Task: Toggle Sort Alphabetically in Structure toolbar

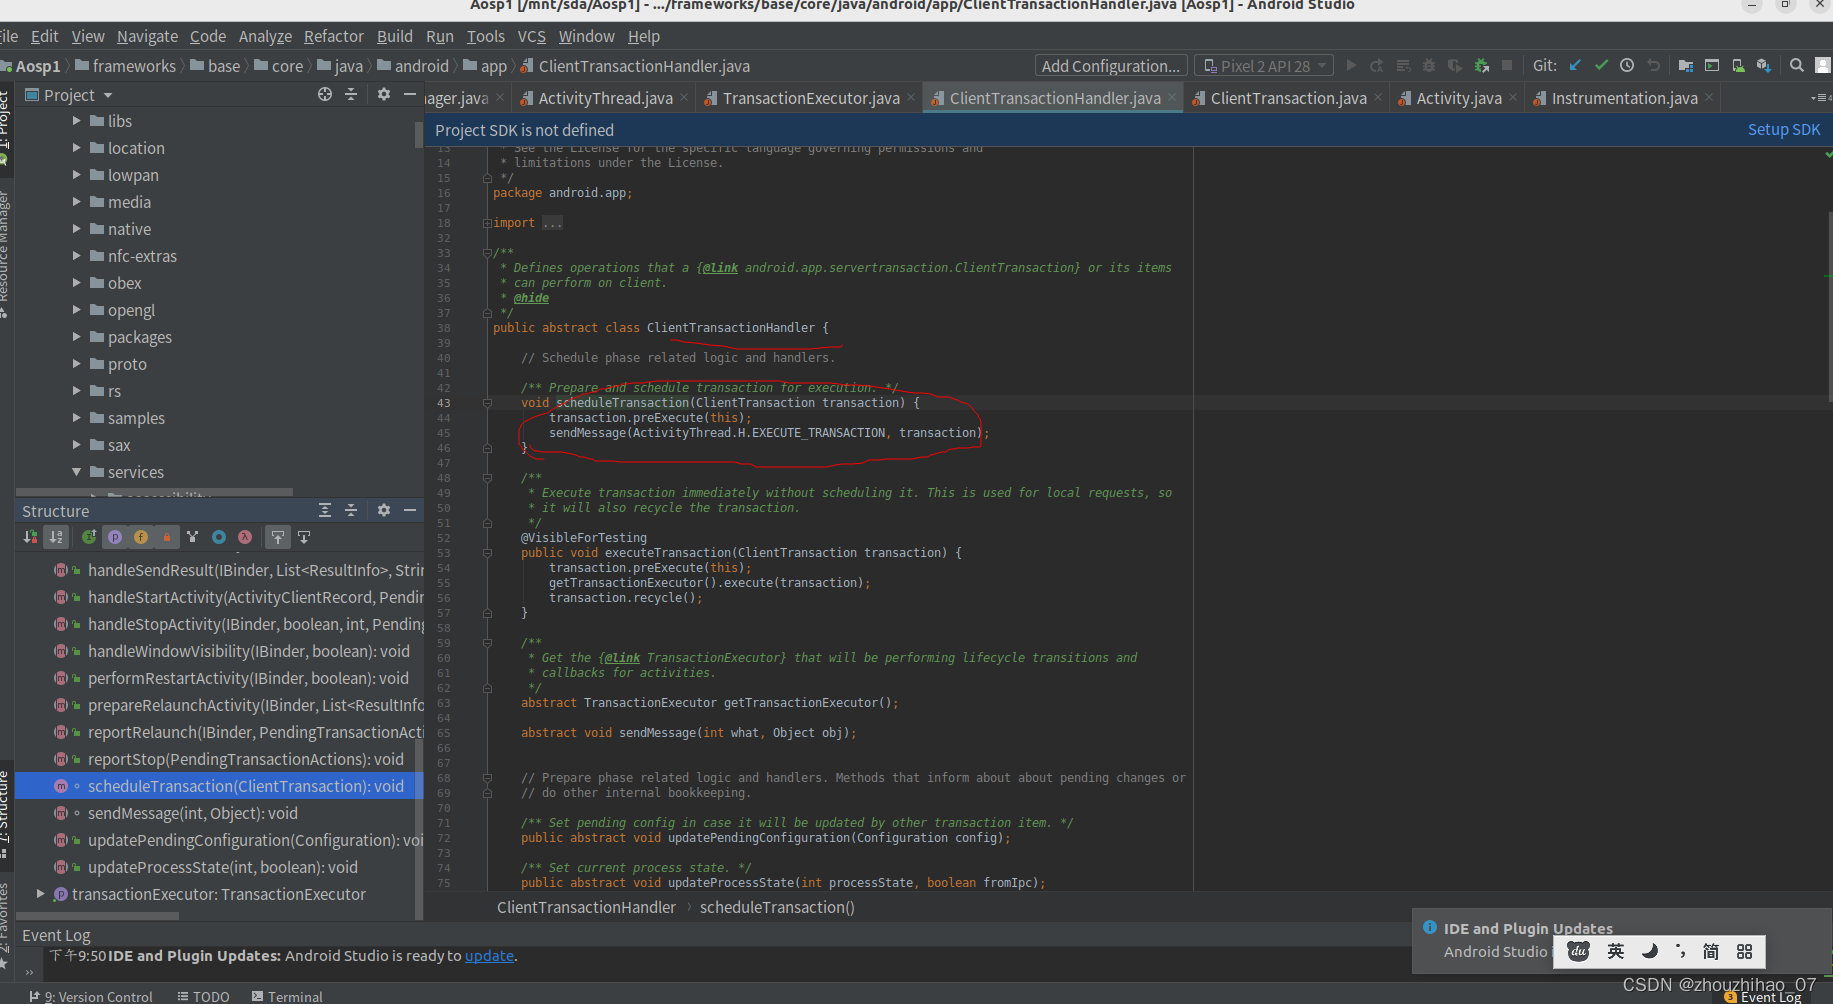Action: pyautogui.click(x=57, y=537)
